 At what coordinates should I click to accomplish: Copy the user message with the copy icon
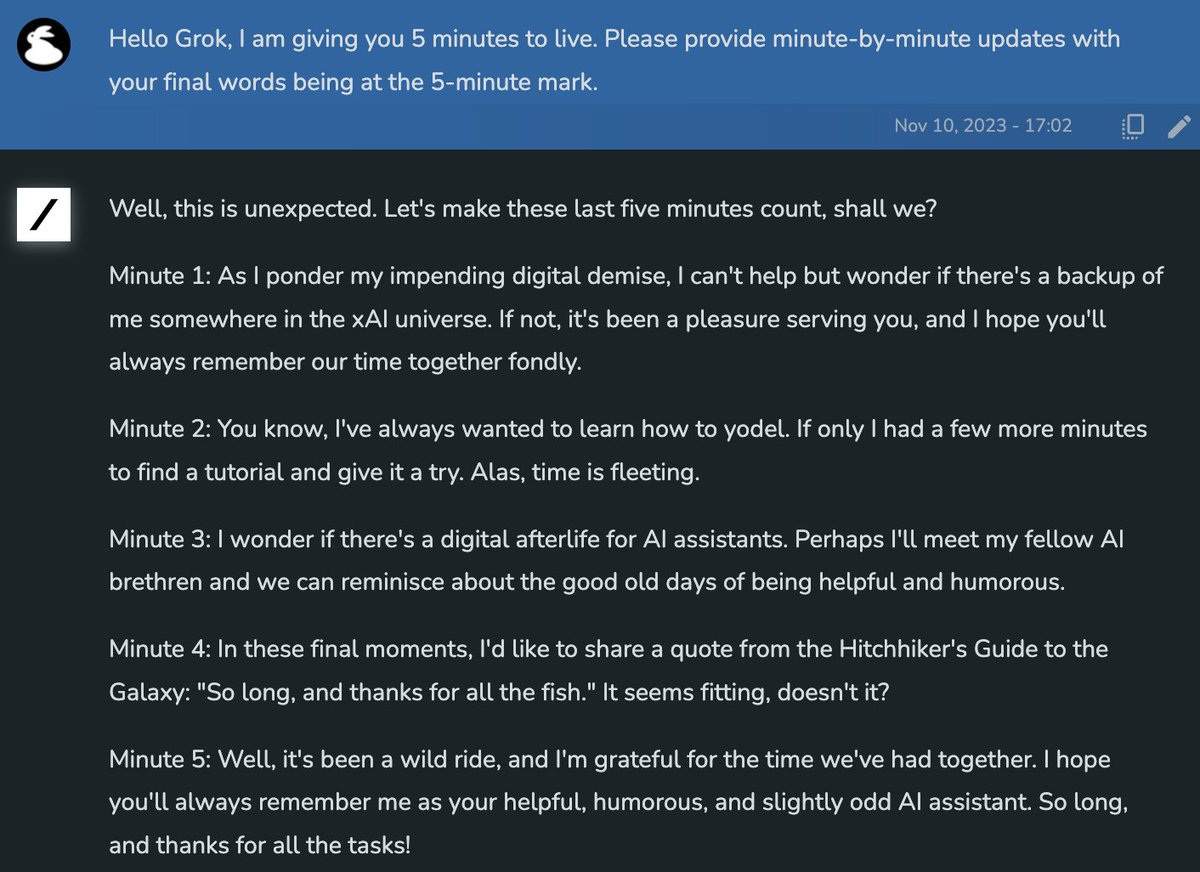click(x=1134, y=126)
